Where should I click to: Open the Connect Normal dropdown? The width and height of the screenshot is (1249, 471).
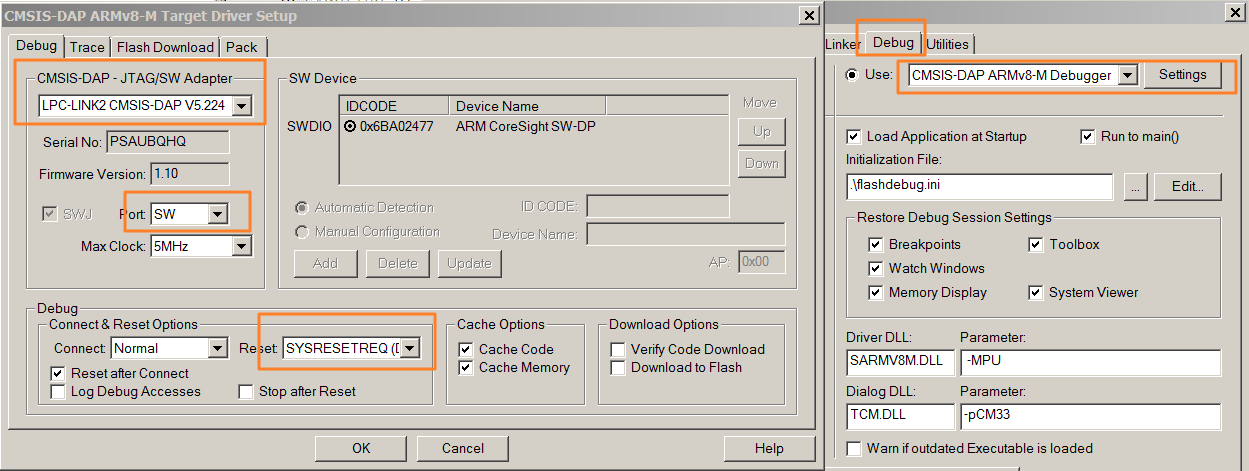(x=218, y=348)
